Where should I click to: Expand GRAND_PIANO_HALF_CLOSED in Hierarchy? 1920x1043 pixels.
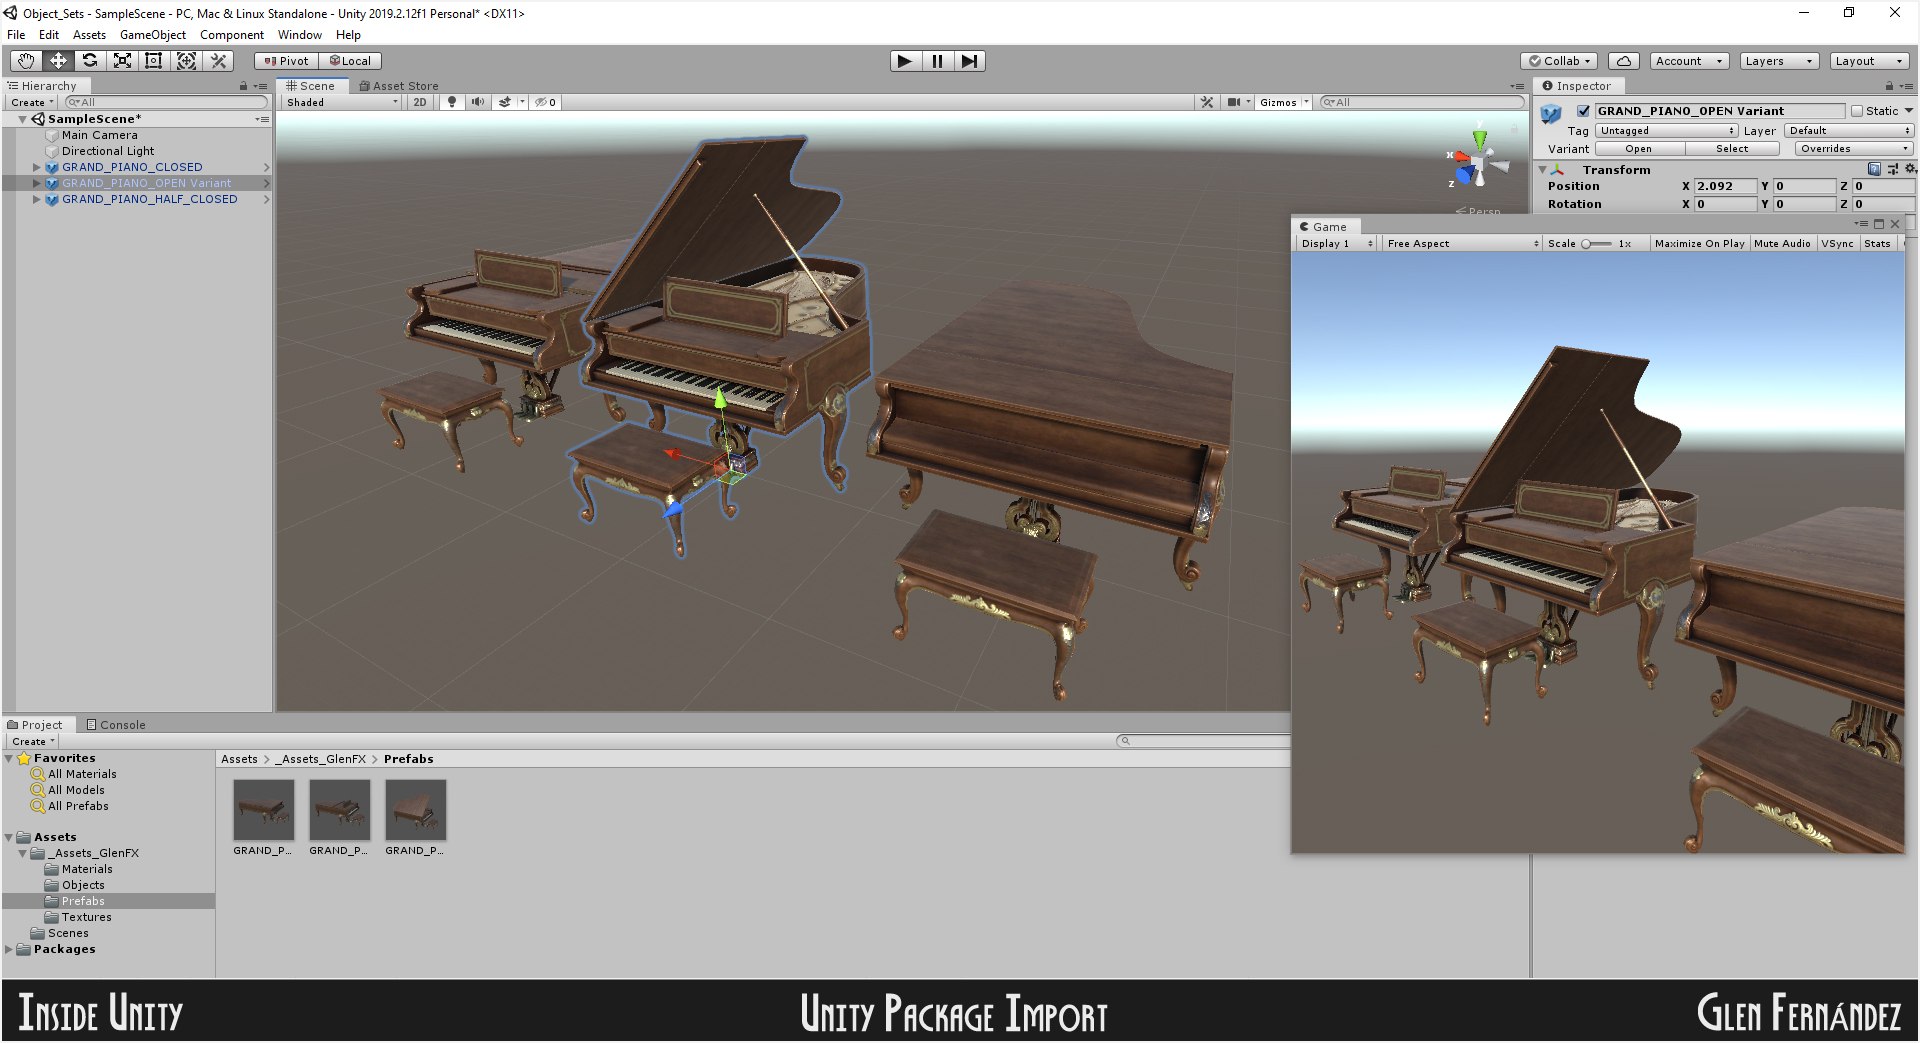point(37,199)
